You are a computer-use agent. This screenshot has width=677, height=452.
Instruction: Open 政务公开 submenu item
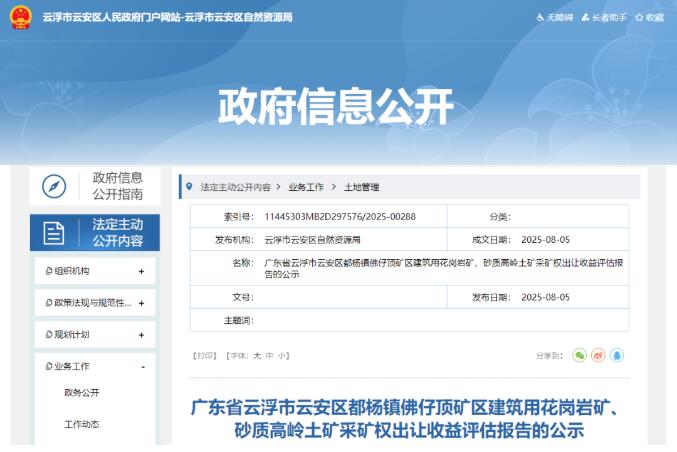(82, 393)
